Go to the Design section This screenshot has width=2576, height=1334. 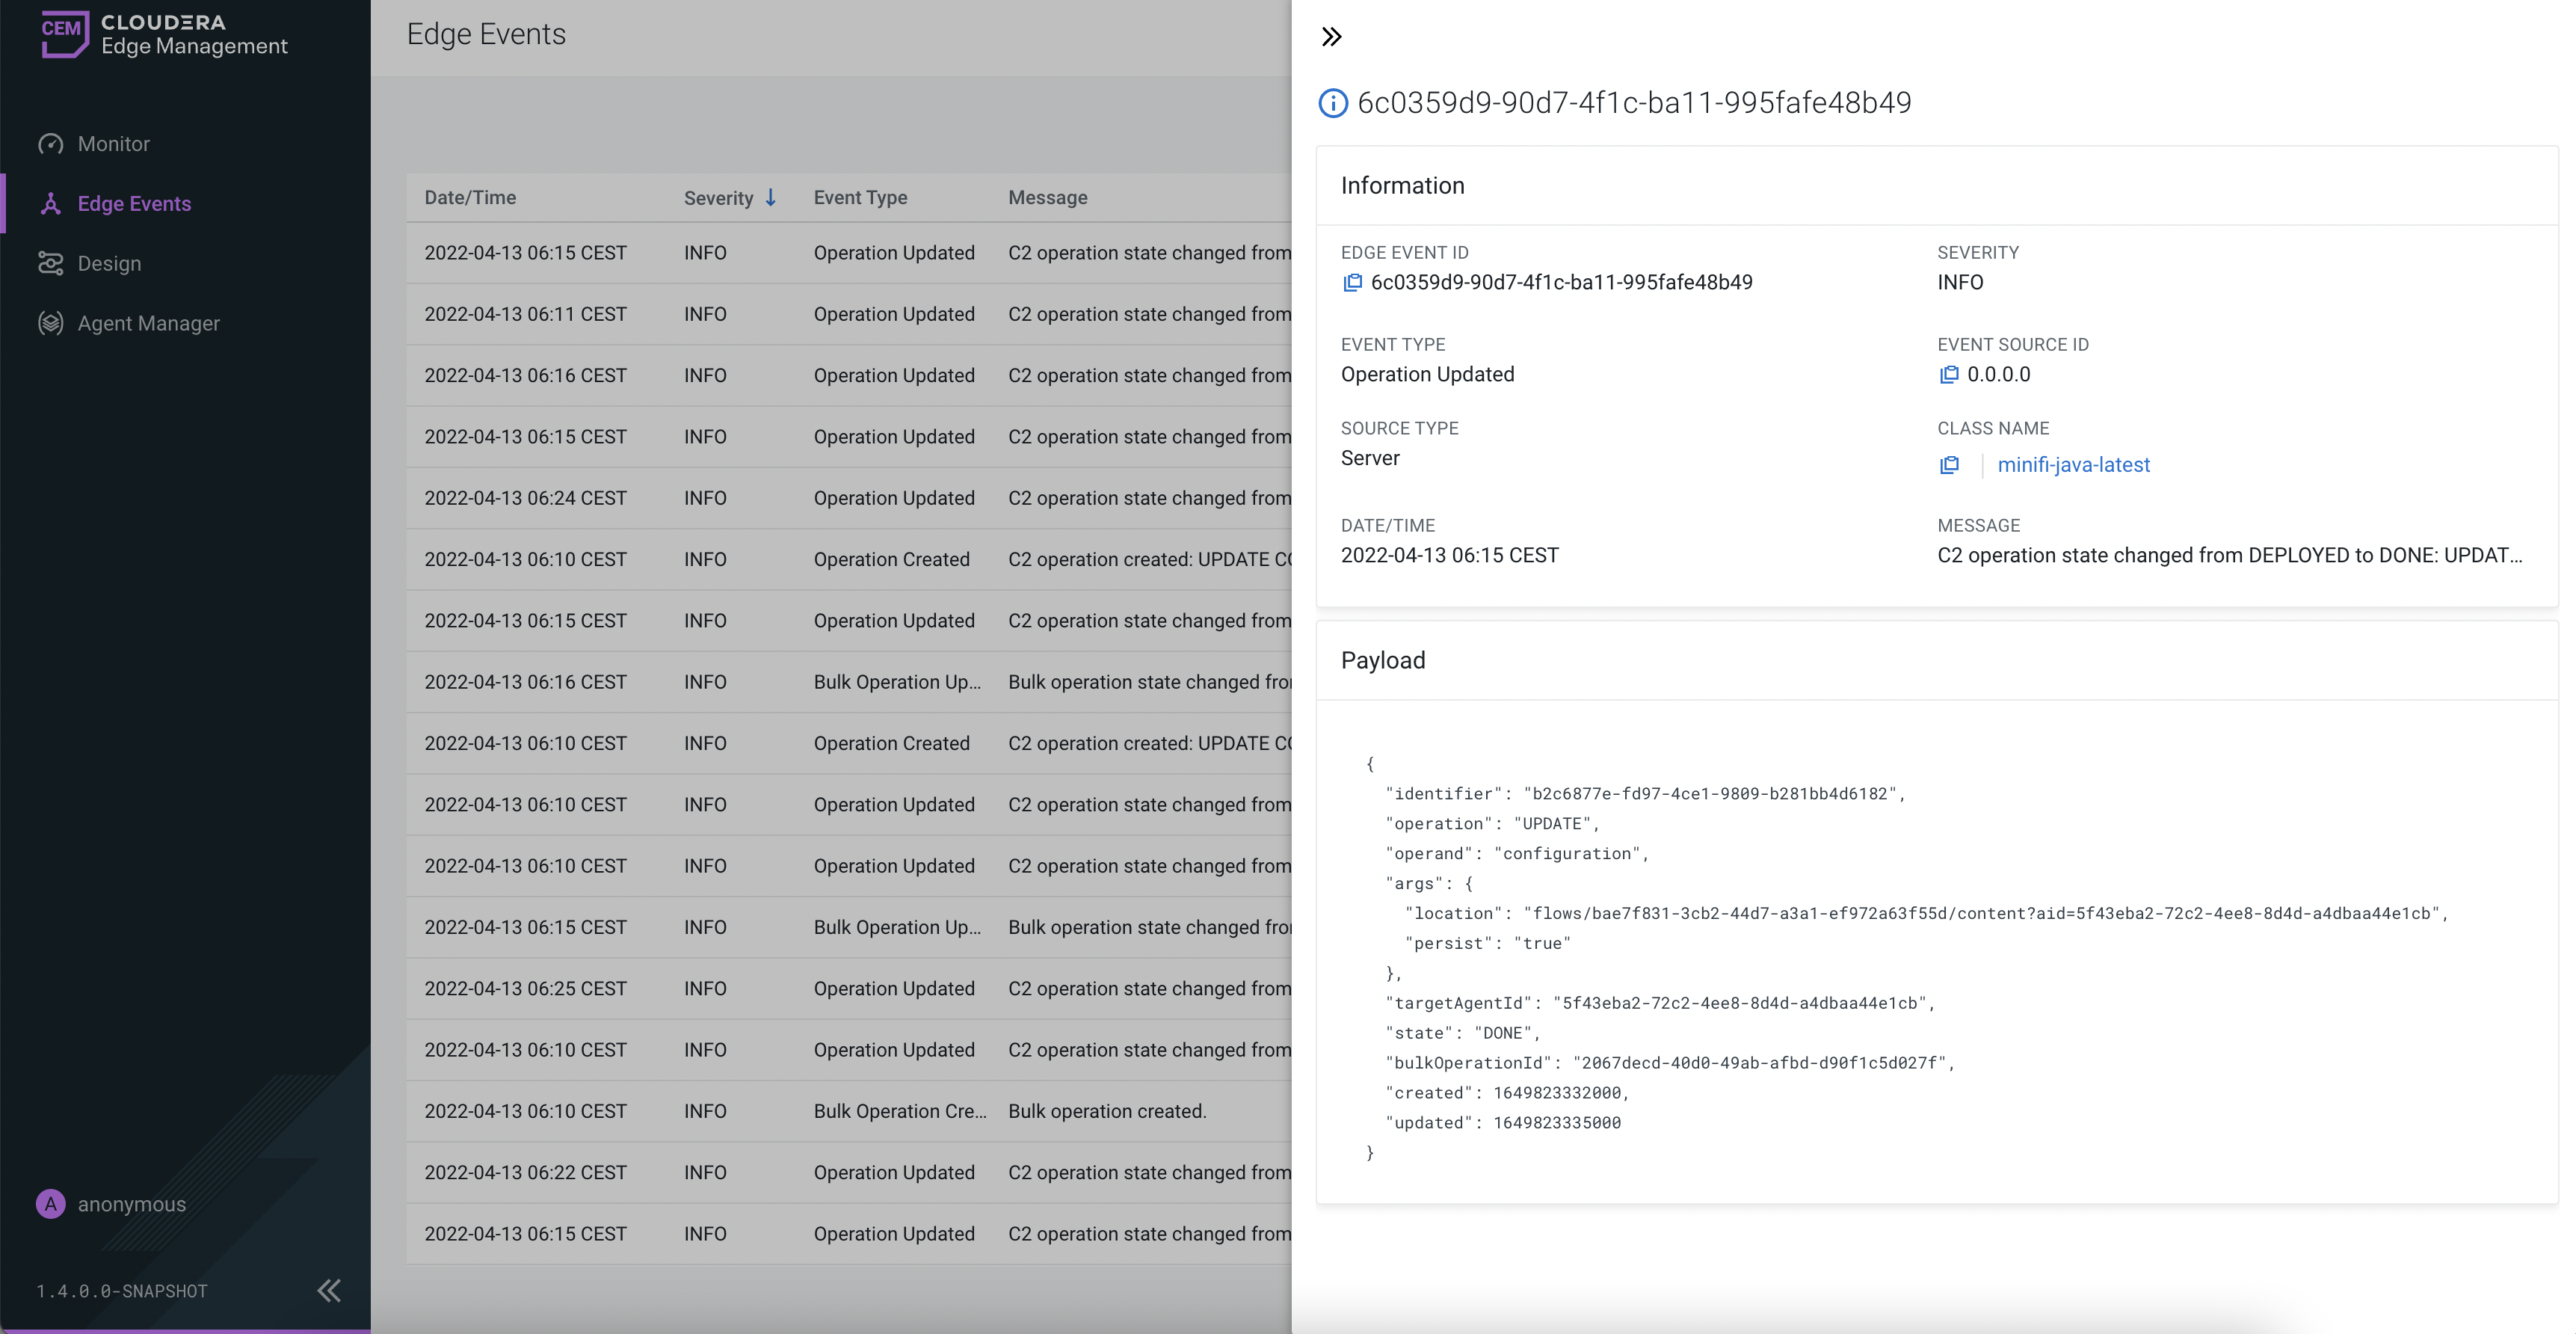[x=109, y=264]
